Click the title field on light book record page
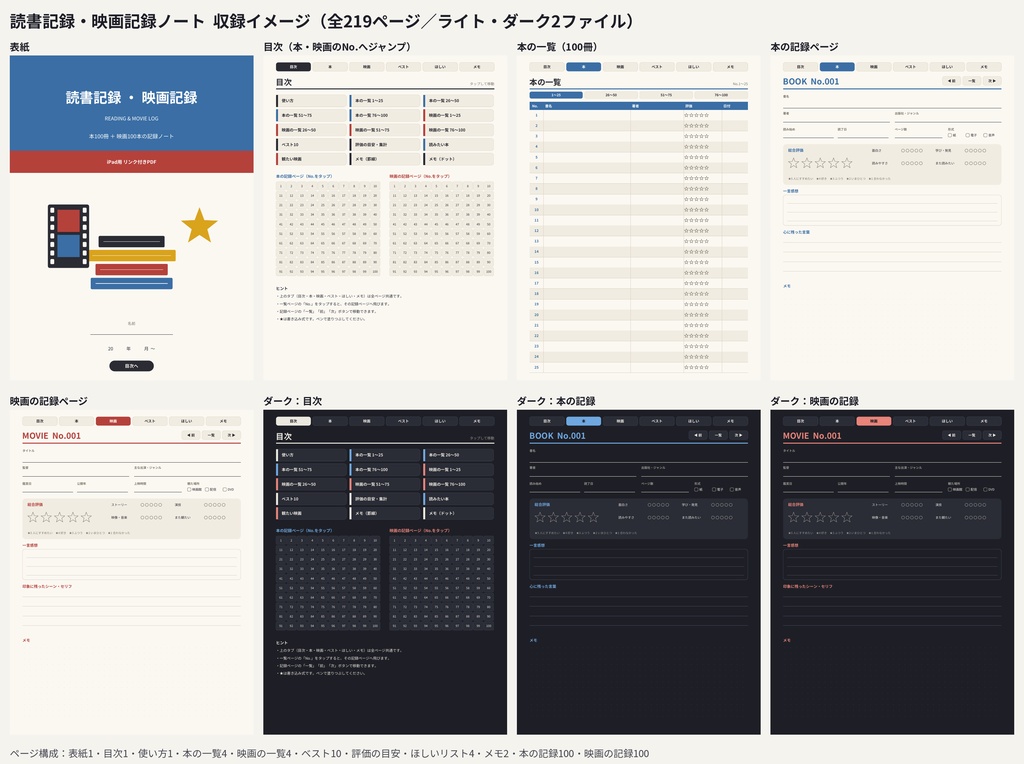Image resolution: width=1024 pixels, height=764 pixels. [892, 102]
